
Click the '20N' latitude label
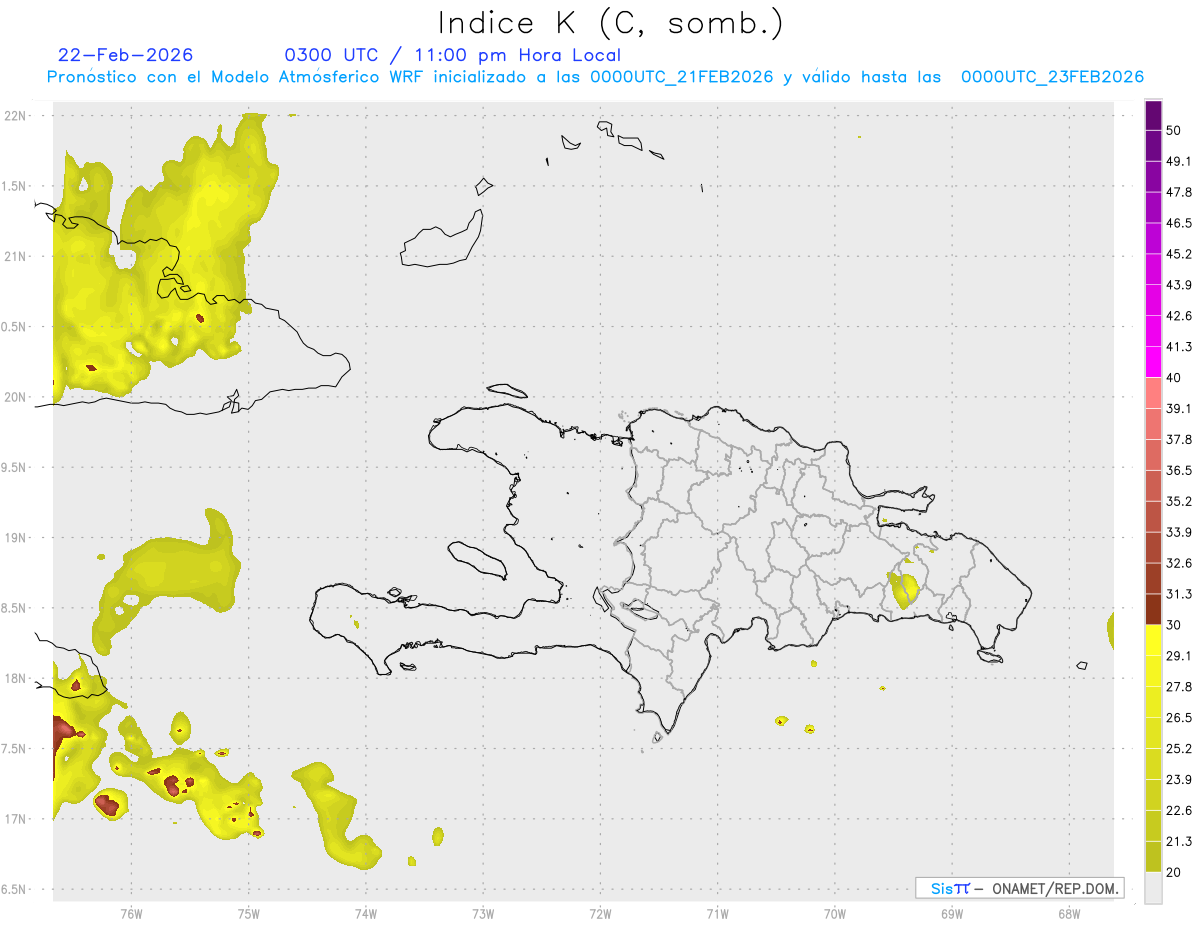point(16,397)
